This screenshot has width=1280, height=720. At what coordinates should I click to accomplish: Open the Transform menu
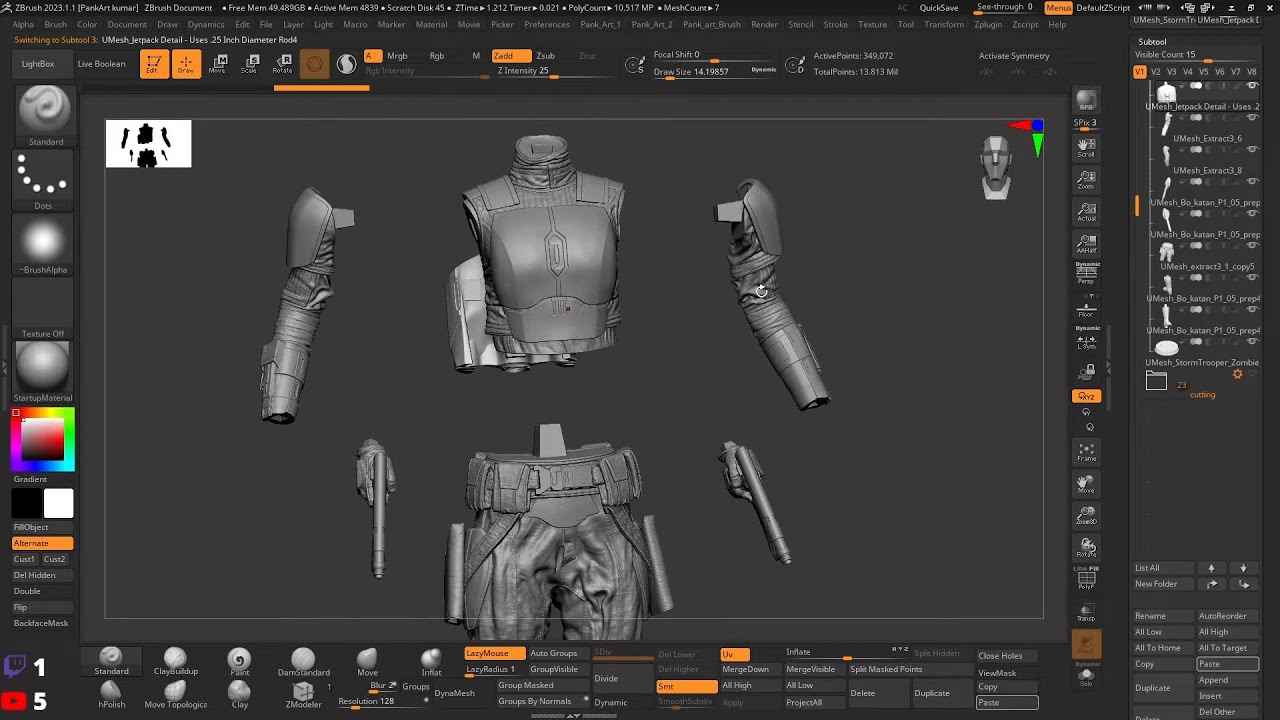point(943,24)
